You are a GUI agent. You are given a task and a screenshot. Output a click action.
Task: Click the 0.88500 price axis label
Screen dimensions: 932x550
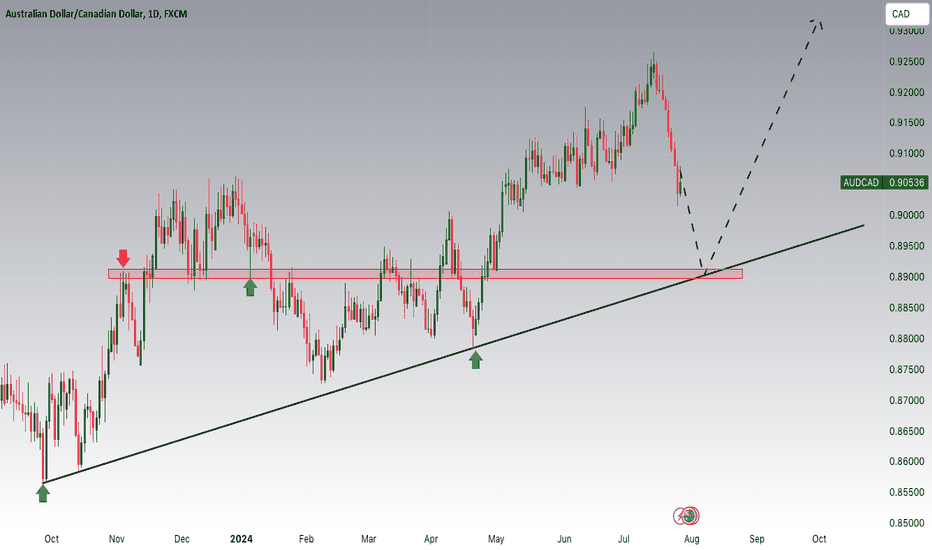tap(906, 308)
